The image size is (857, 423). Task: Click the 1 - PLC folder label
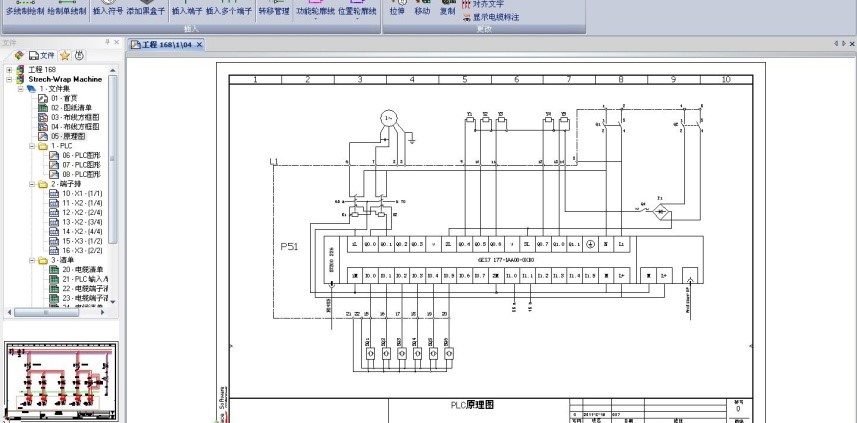point(62,146)
